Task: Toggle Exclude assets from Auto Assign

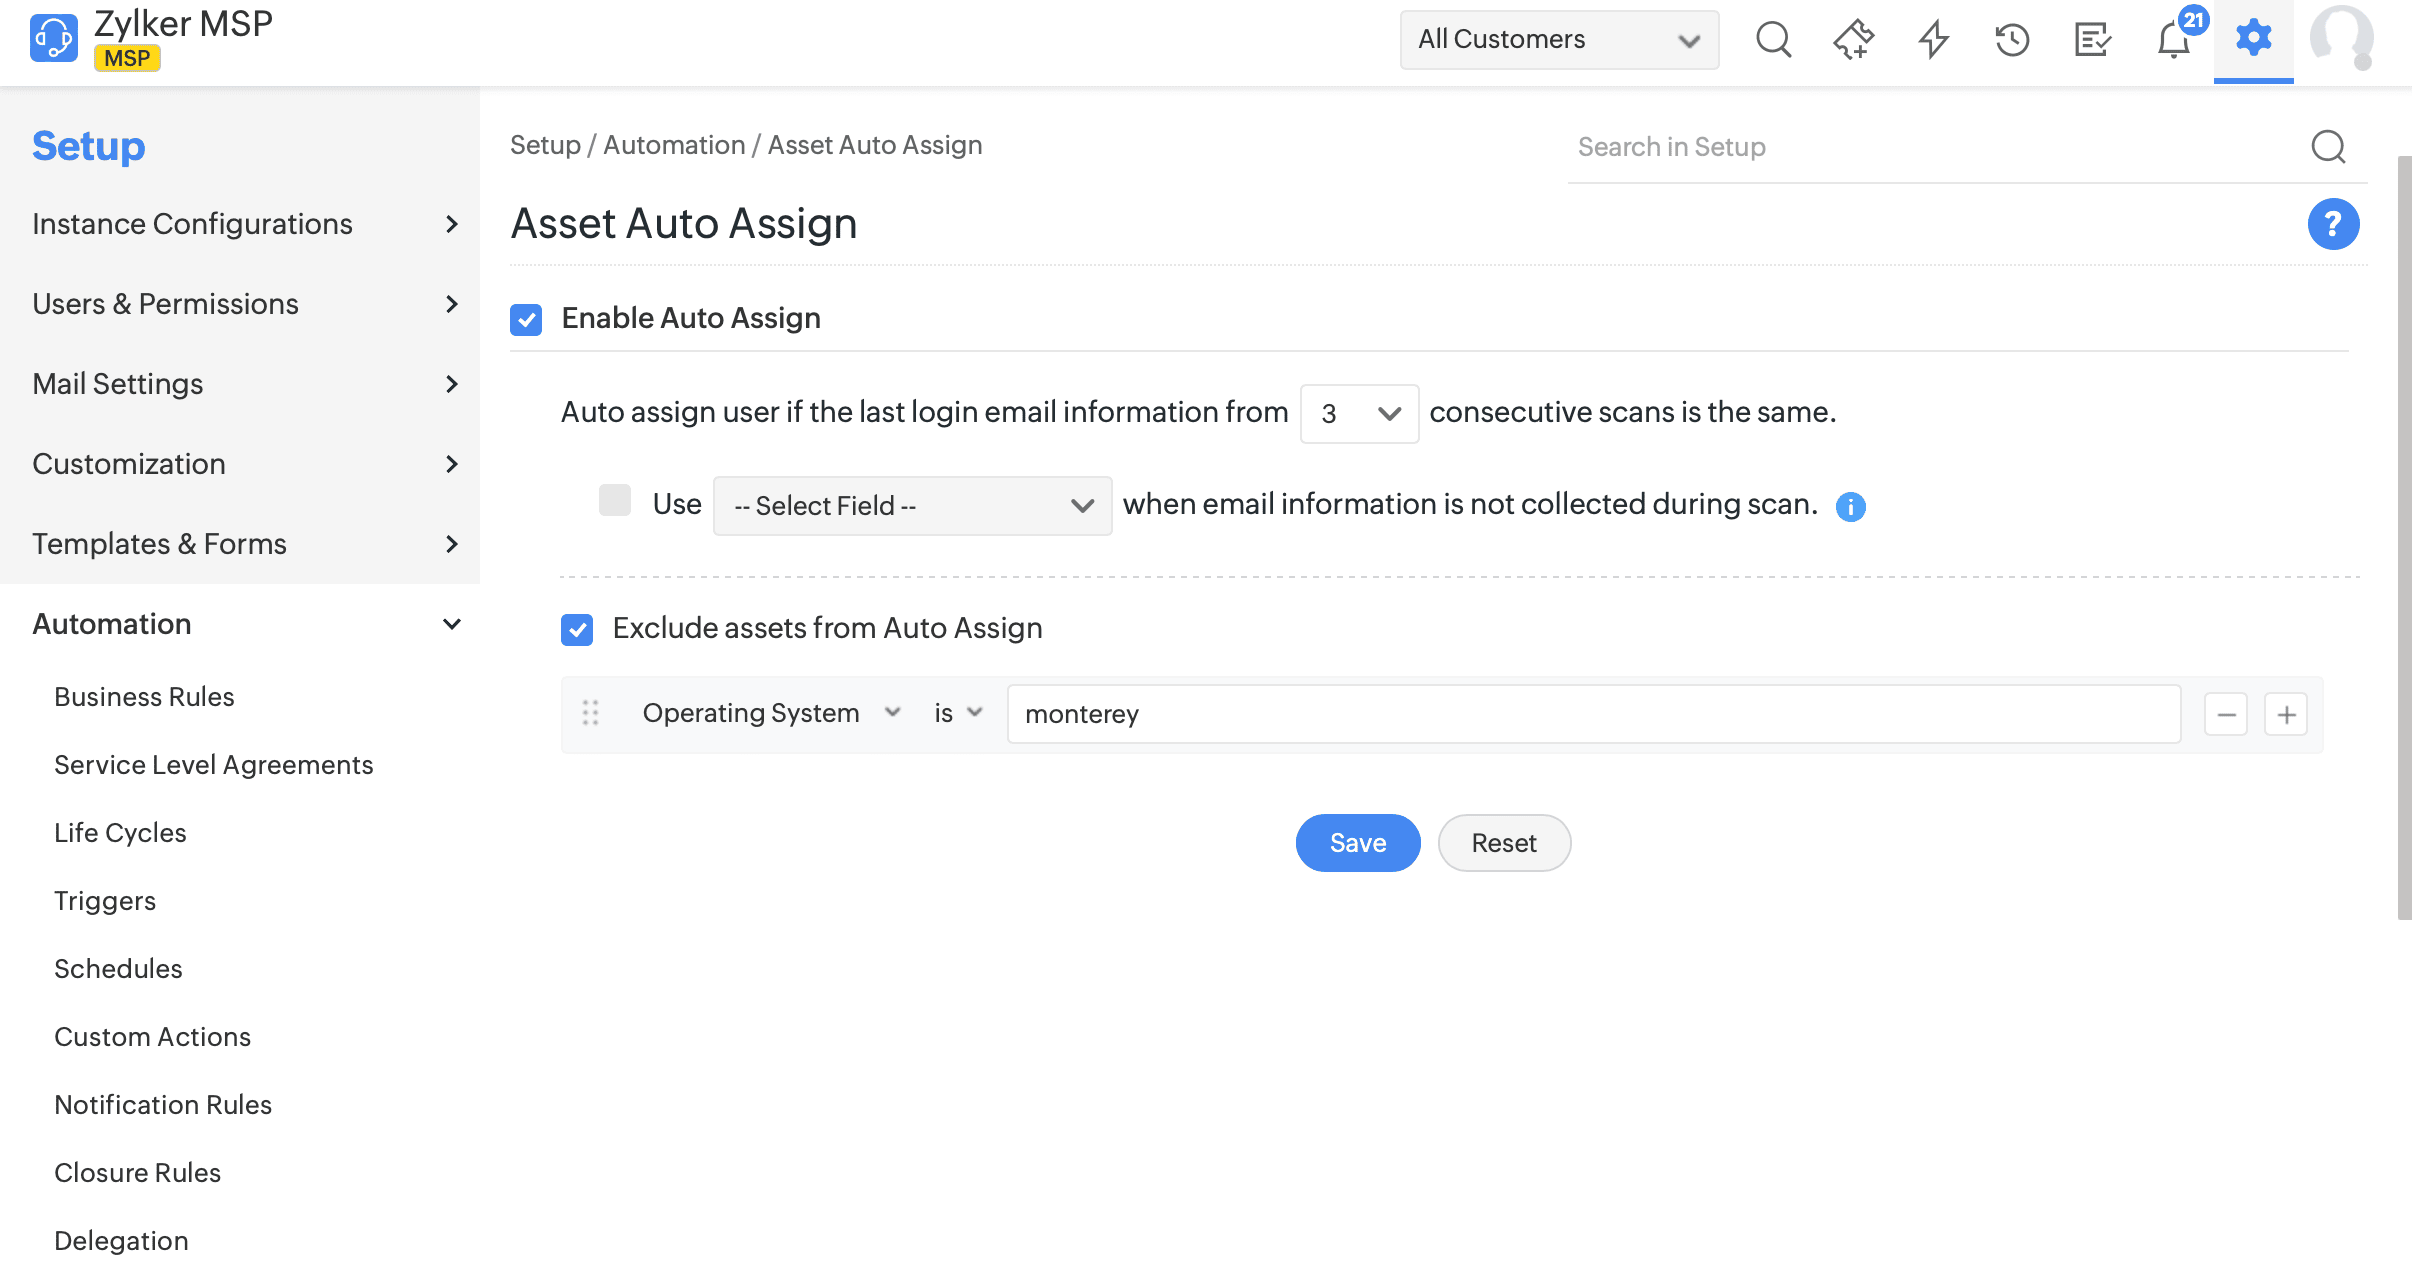Action: tap(577, 629)
